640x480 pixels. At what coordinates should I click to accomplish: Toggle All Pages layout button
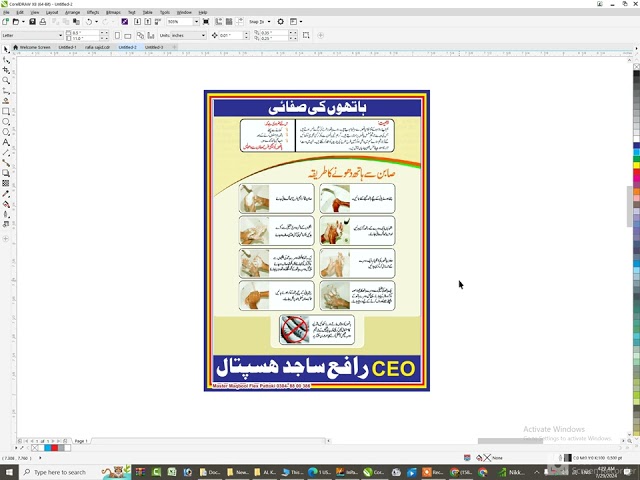coord(140,36)
